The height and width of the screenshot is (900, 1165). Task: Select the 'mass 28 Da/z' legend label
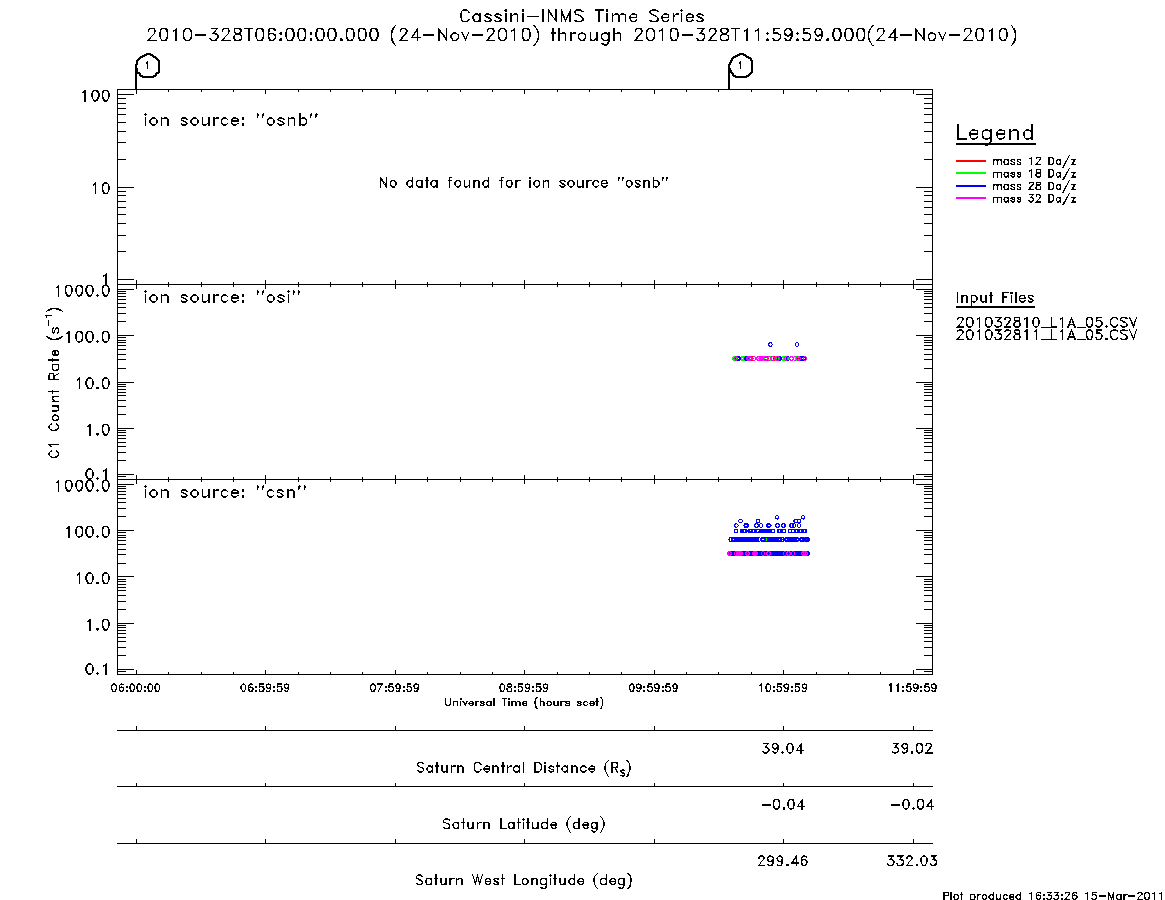tap(1034, 187)
